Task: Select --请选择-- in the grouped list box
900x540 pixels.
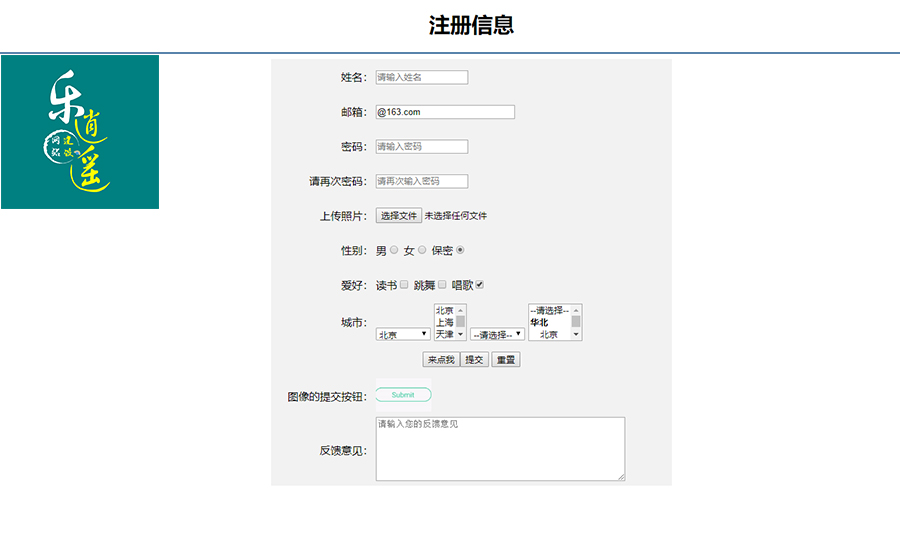Action: coord(550,310)
